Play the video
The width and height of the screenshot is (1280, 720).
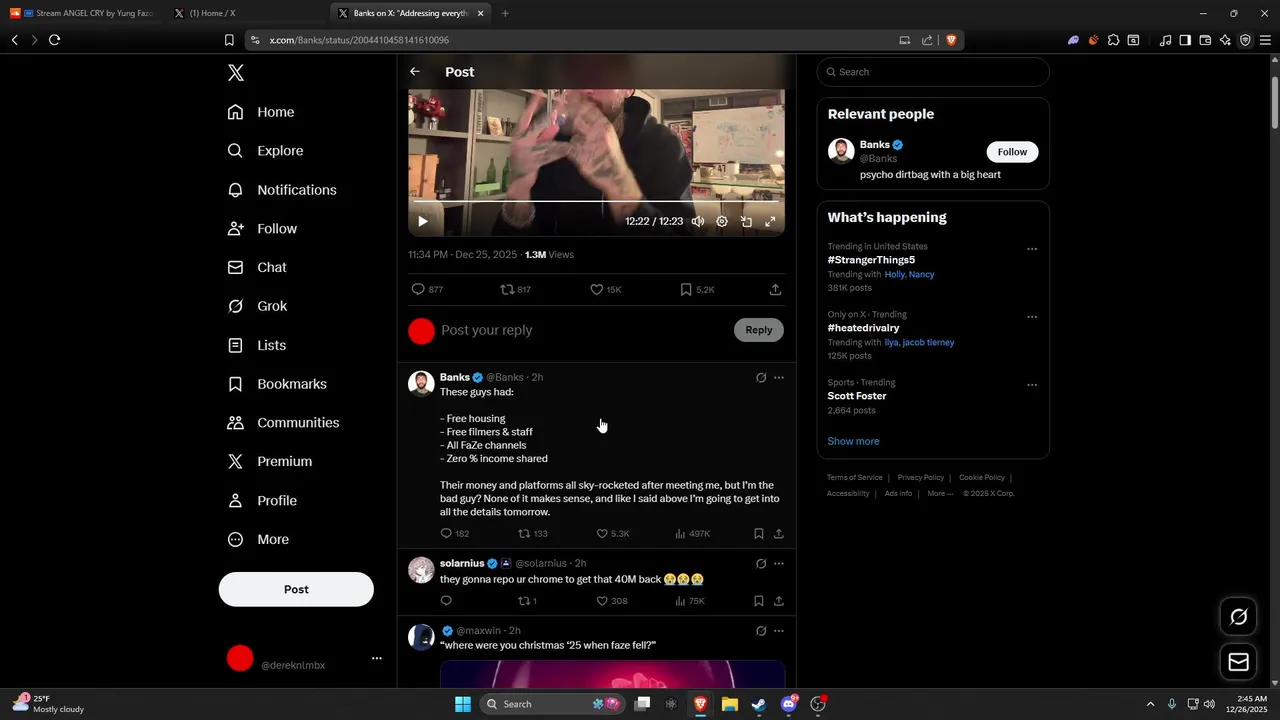[x=423, y=222]
